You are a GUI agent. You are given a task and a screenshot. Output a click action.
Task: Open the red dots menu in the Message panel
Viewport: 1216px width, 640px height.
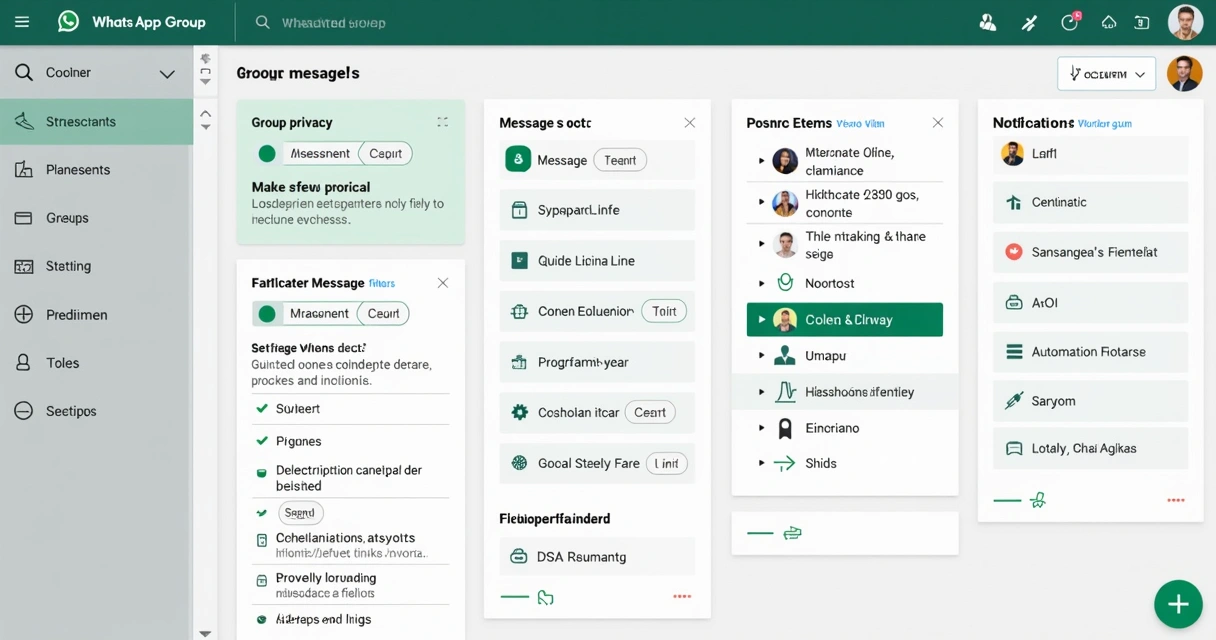(x=682, y=597)
